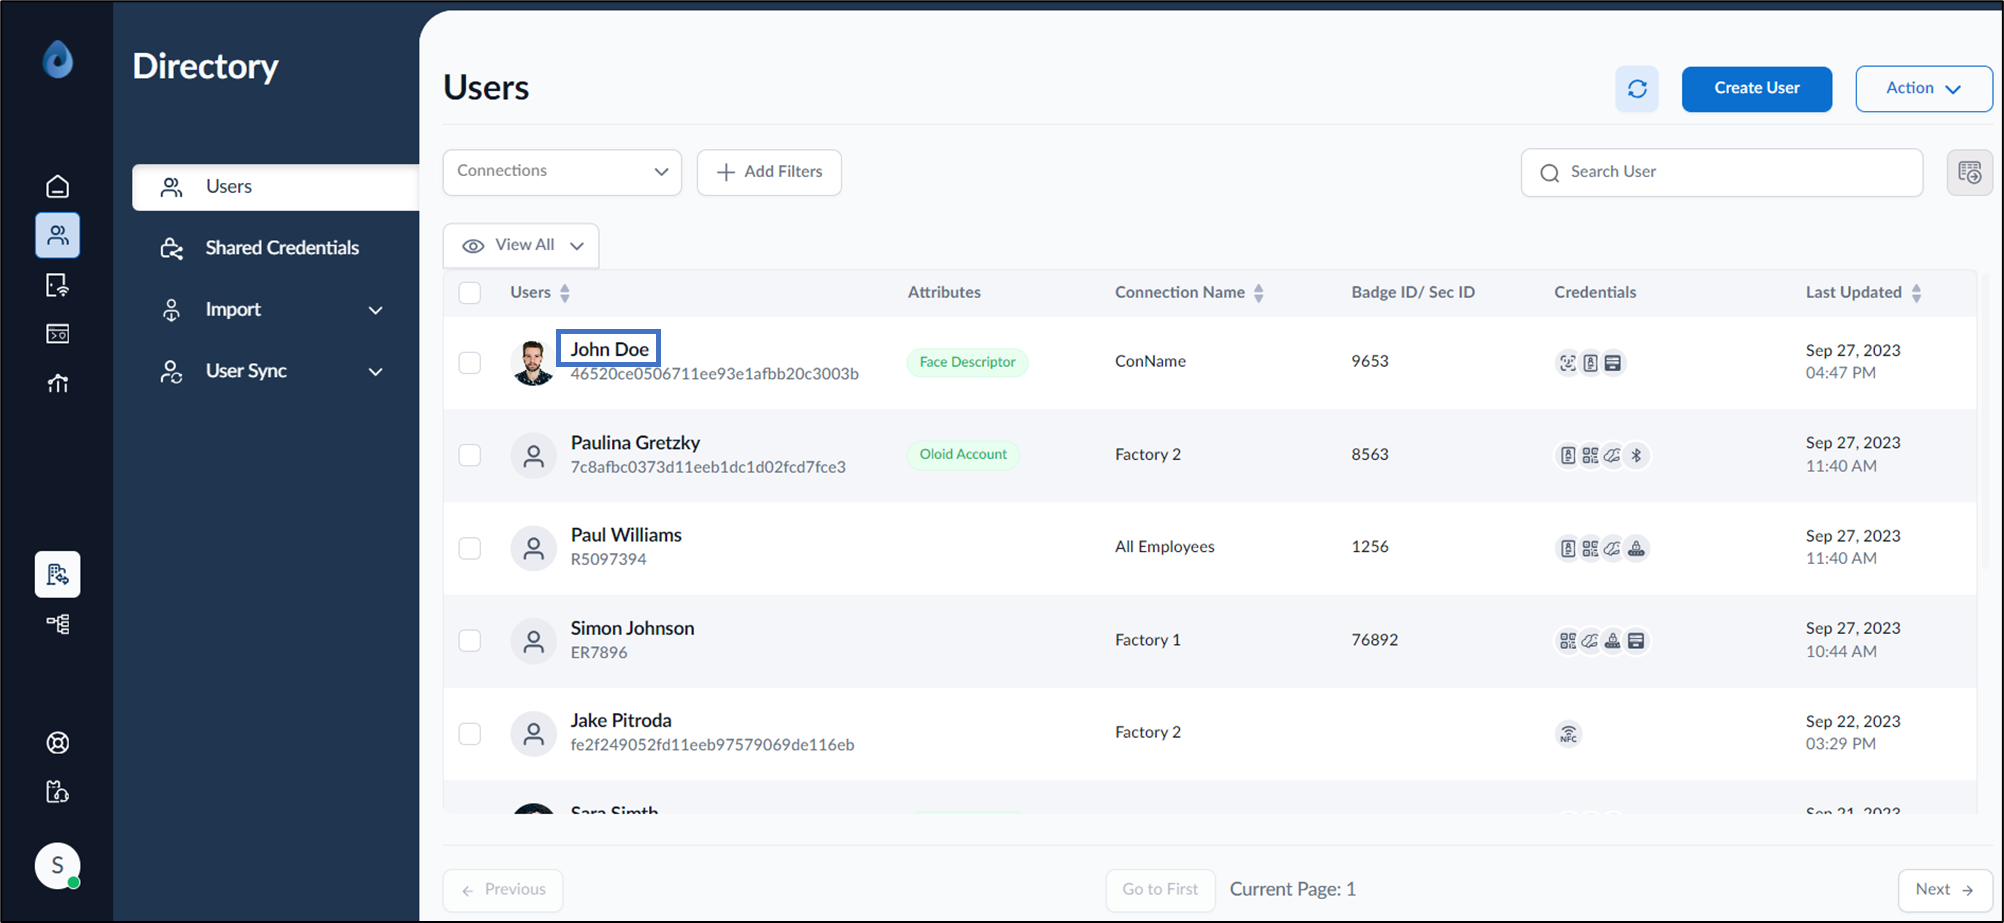
Task: Click the Go to First button
Action: [1160, 890]
